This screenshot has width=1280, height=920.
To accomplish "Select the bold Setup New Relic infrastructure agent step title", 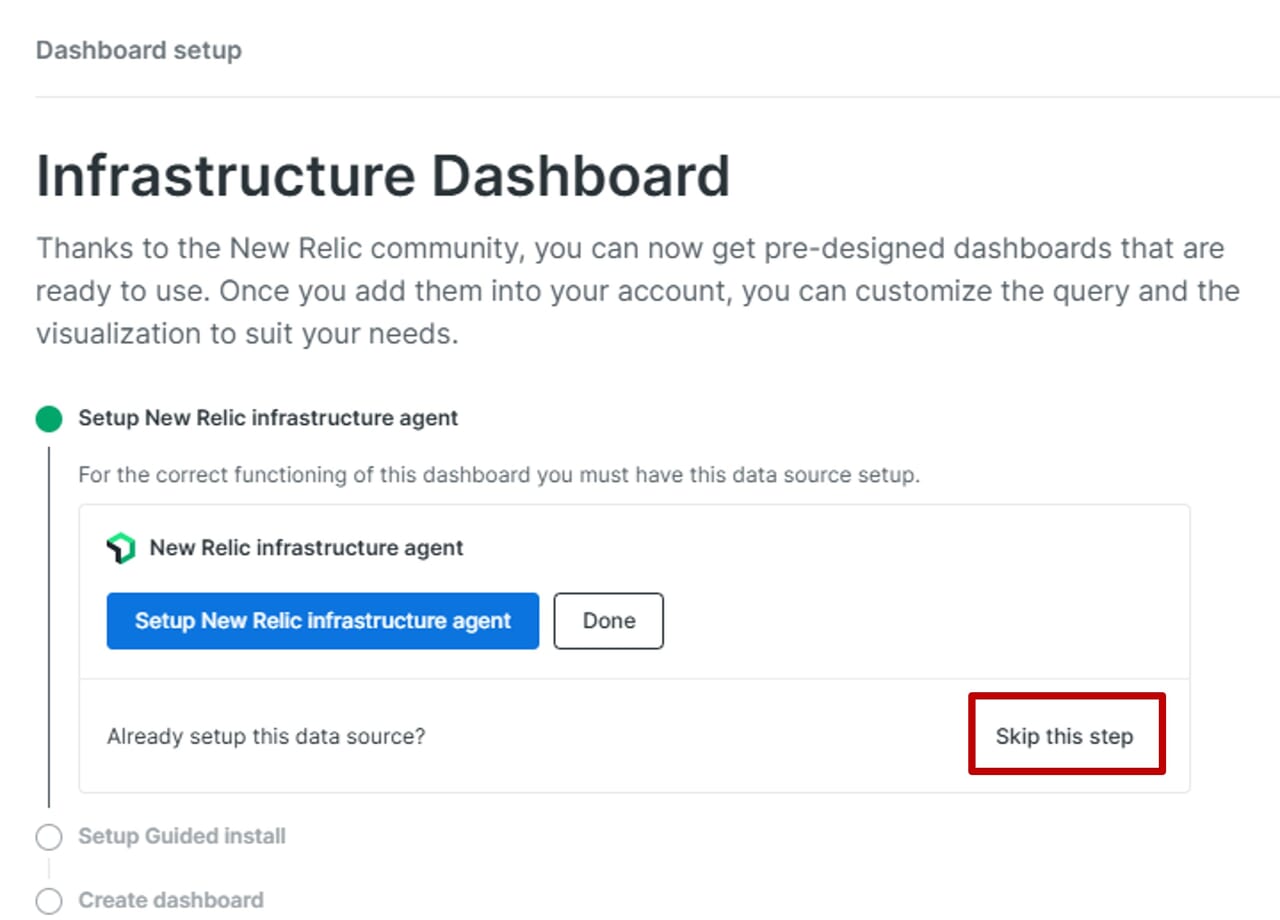I will click(x=268, y=418).
